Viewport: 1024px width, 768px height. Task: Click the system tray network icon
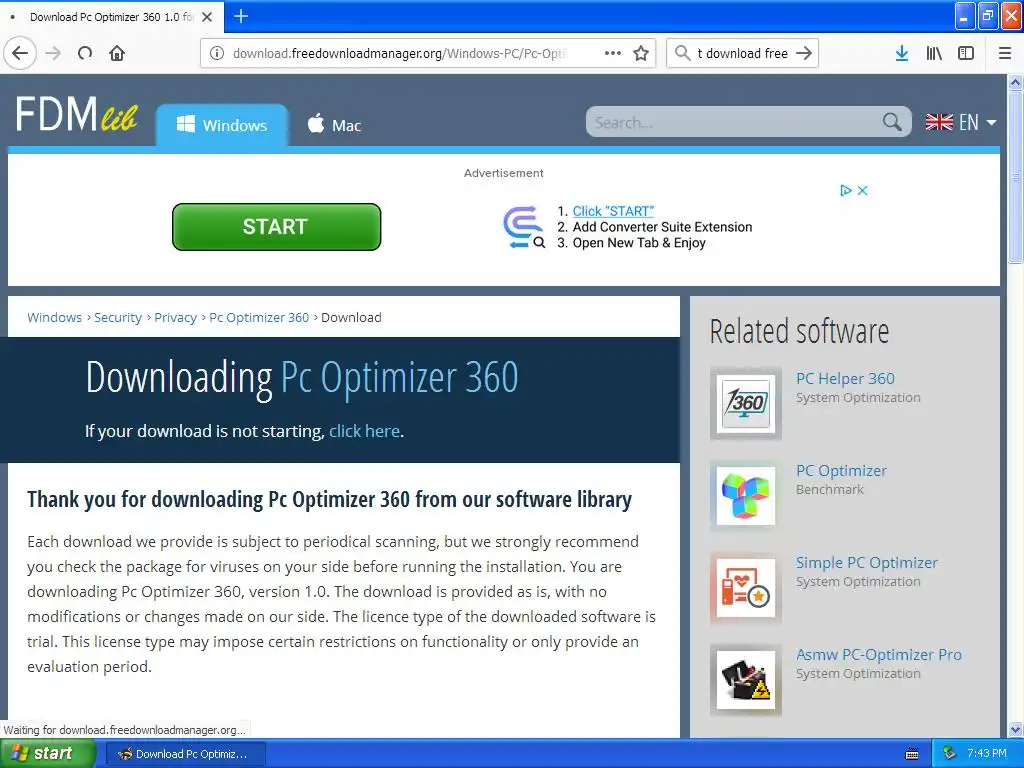(950, 754)
